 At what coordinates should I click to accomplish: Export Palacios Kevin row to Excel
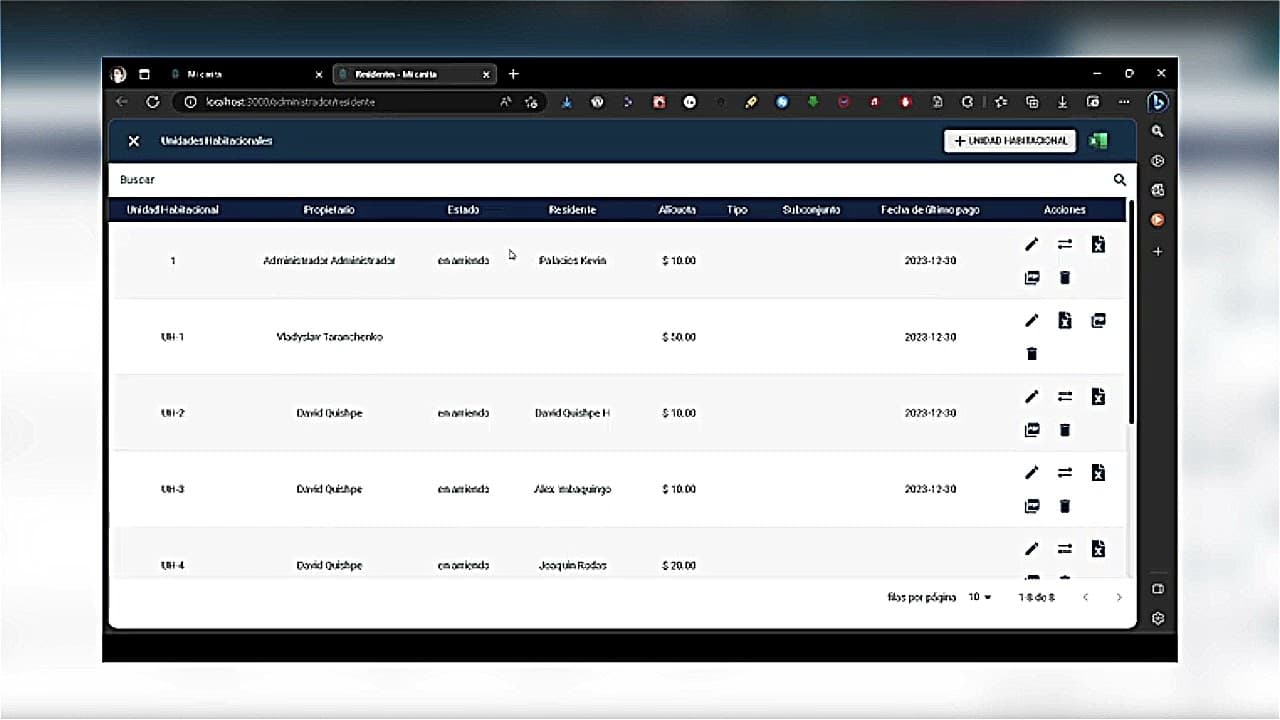point(1098,244)
